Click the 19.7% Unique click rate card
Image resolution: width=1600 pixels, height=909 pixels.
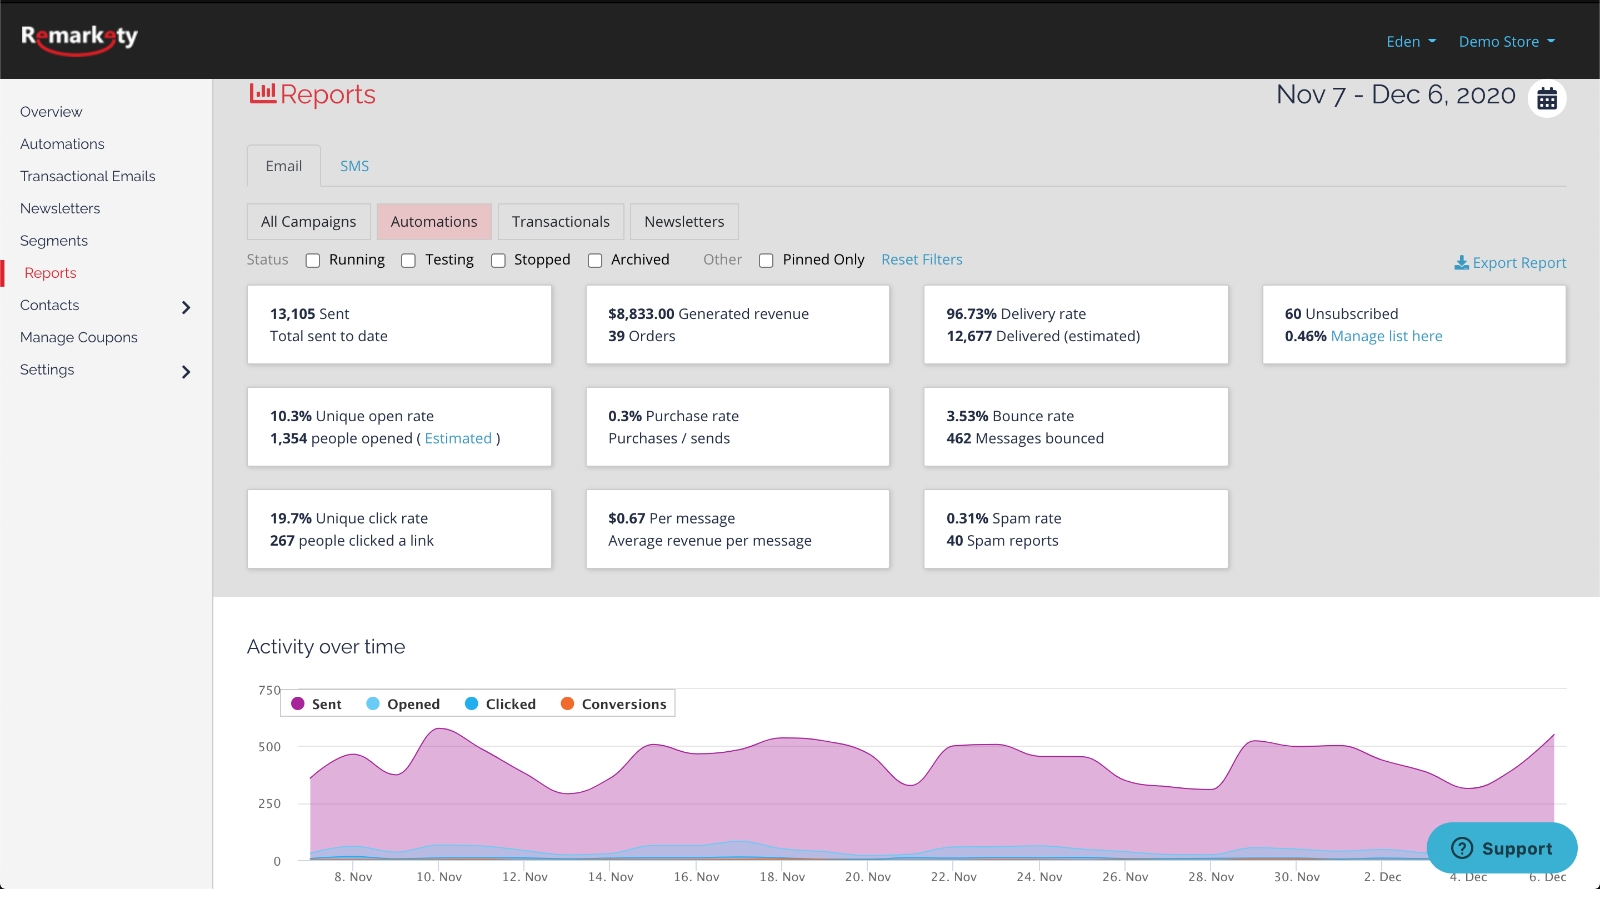click(x=399, y=529)
